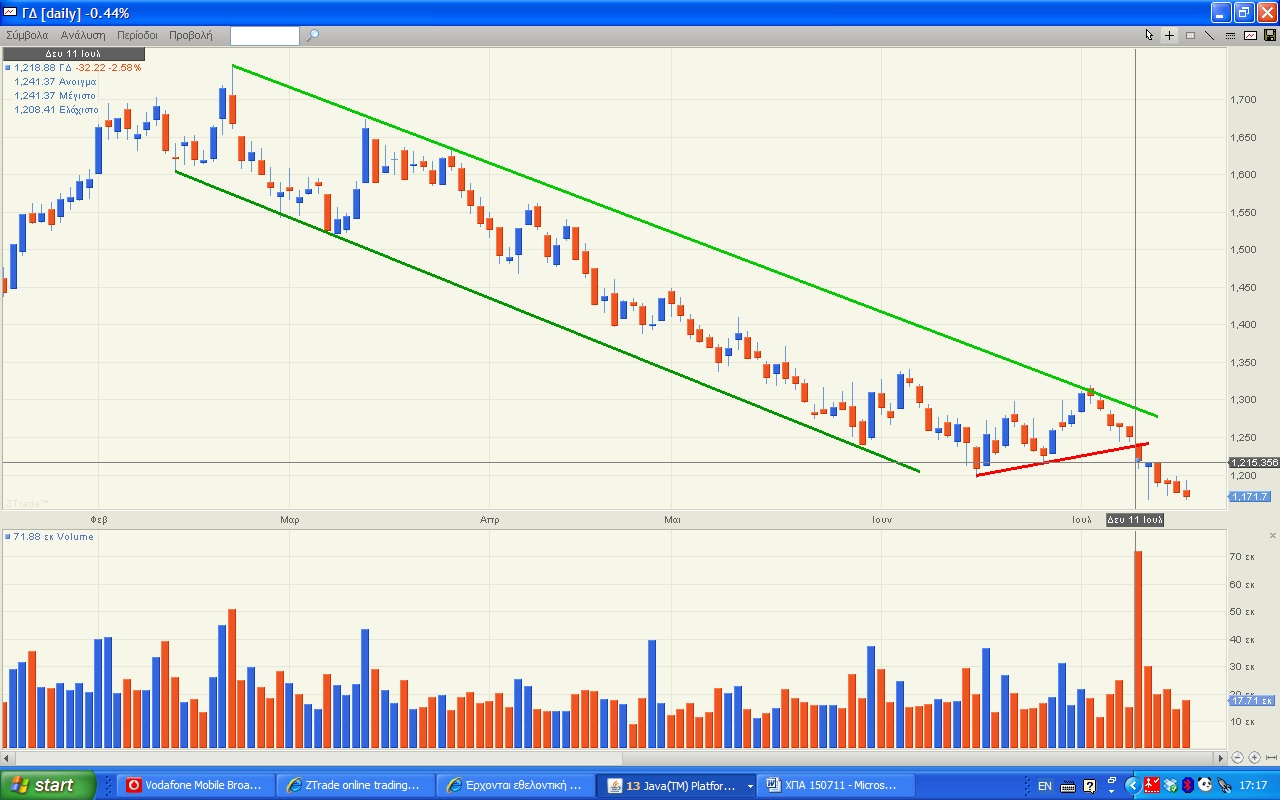Save chart with floppy disk icon
The height and width of the screenshot is (800, 1280).
pyautogui.click(x=1270, y=35)
